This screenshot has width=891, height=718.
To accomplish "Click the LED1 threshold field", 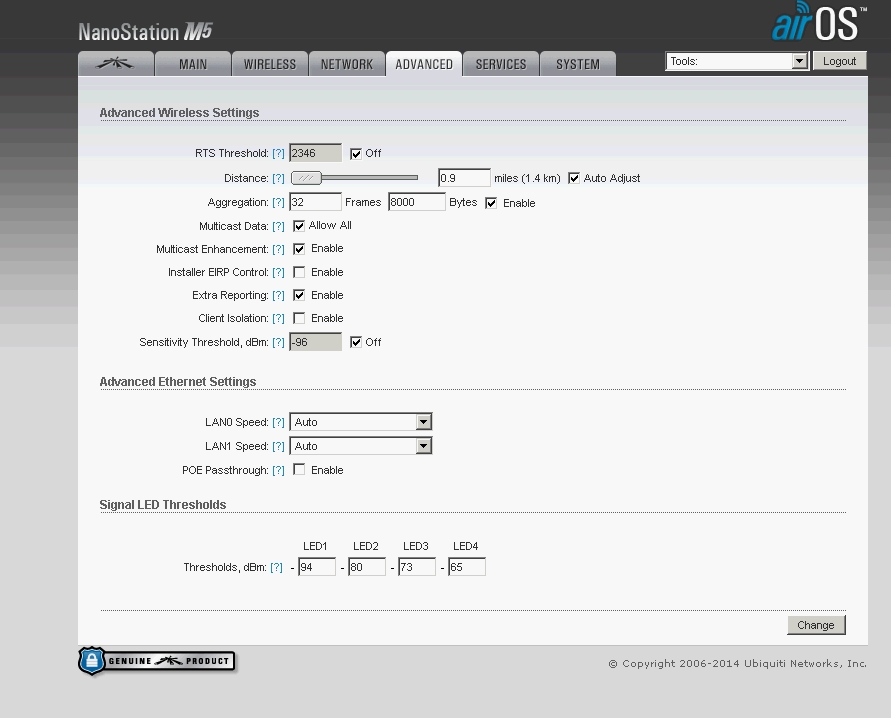I will (317, 567).
